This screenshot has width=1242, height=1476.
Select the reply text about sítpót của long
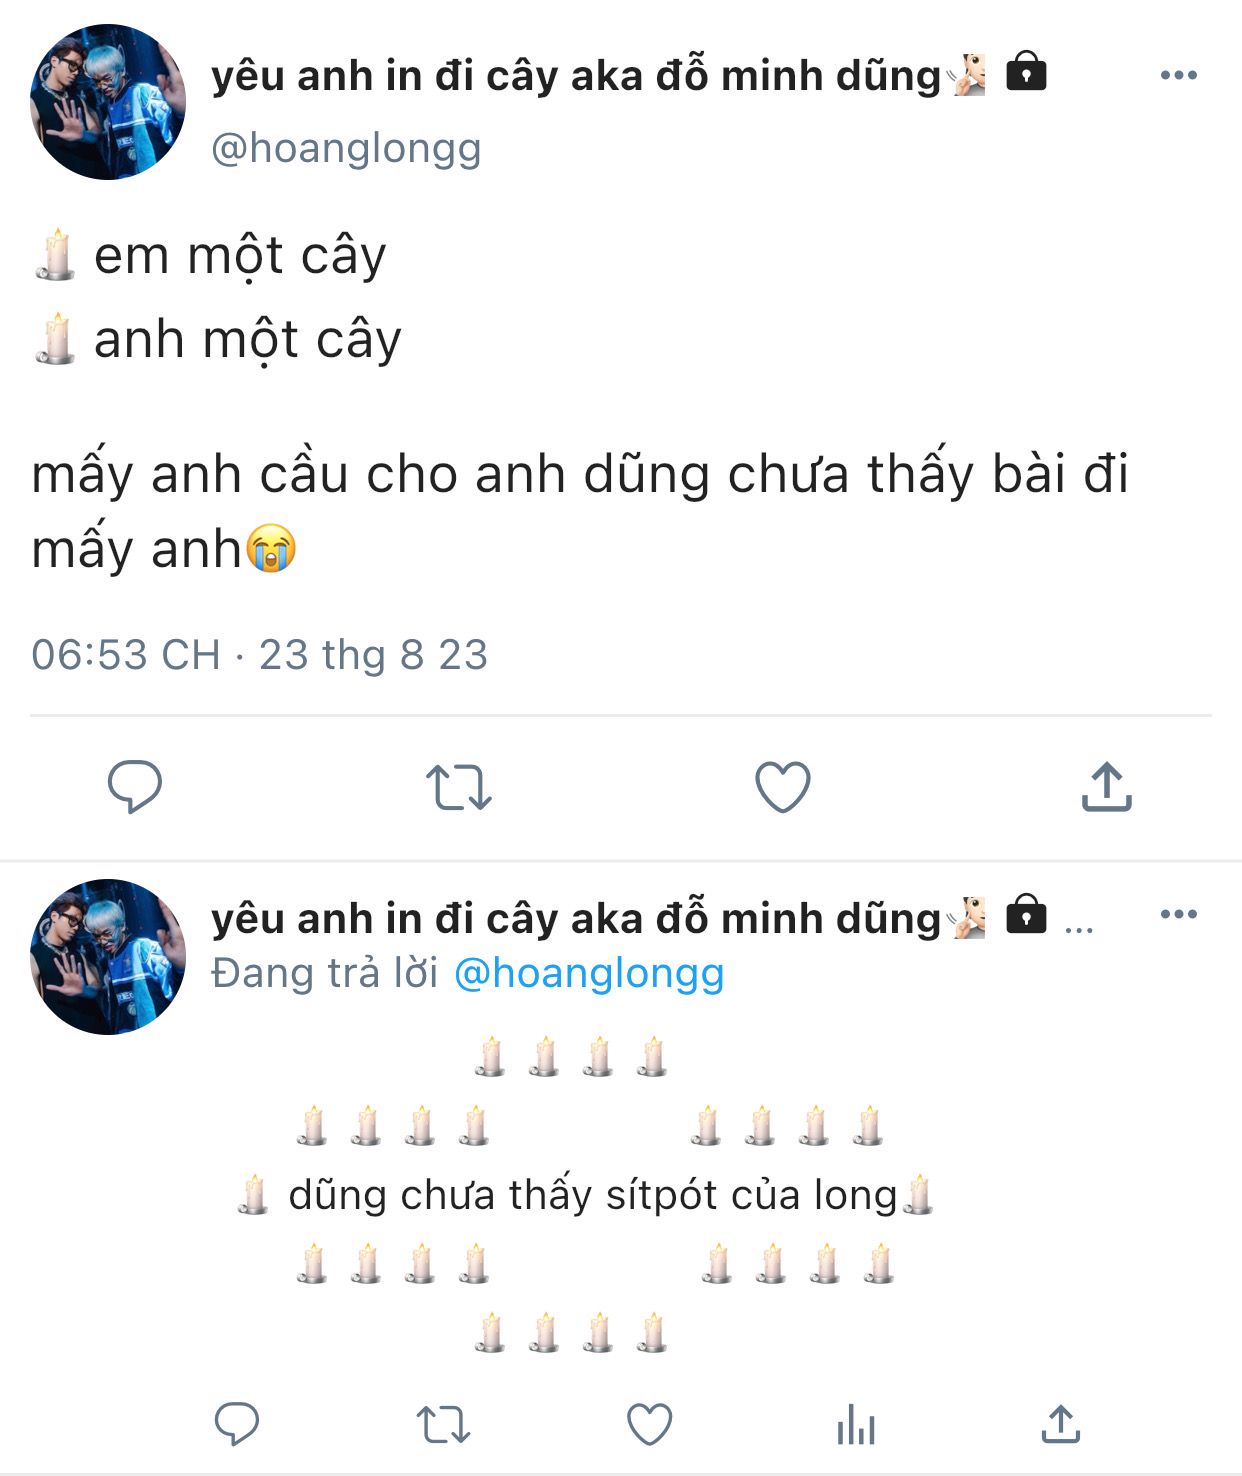click(593, 1195)
